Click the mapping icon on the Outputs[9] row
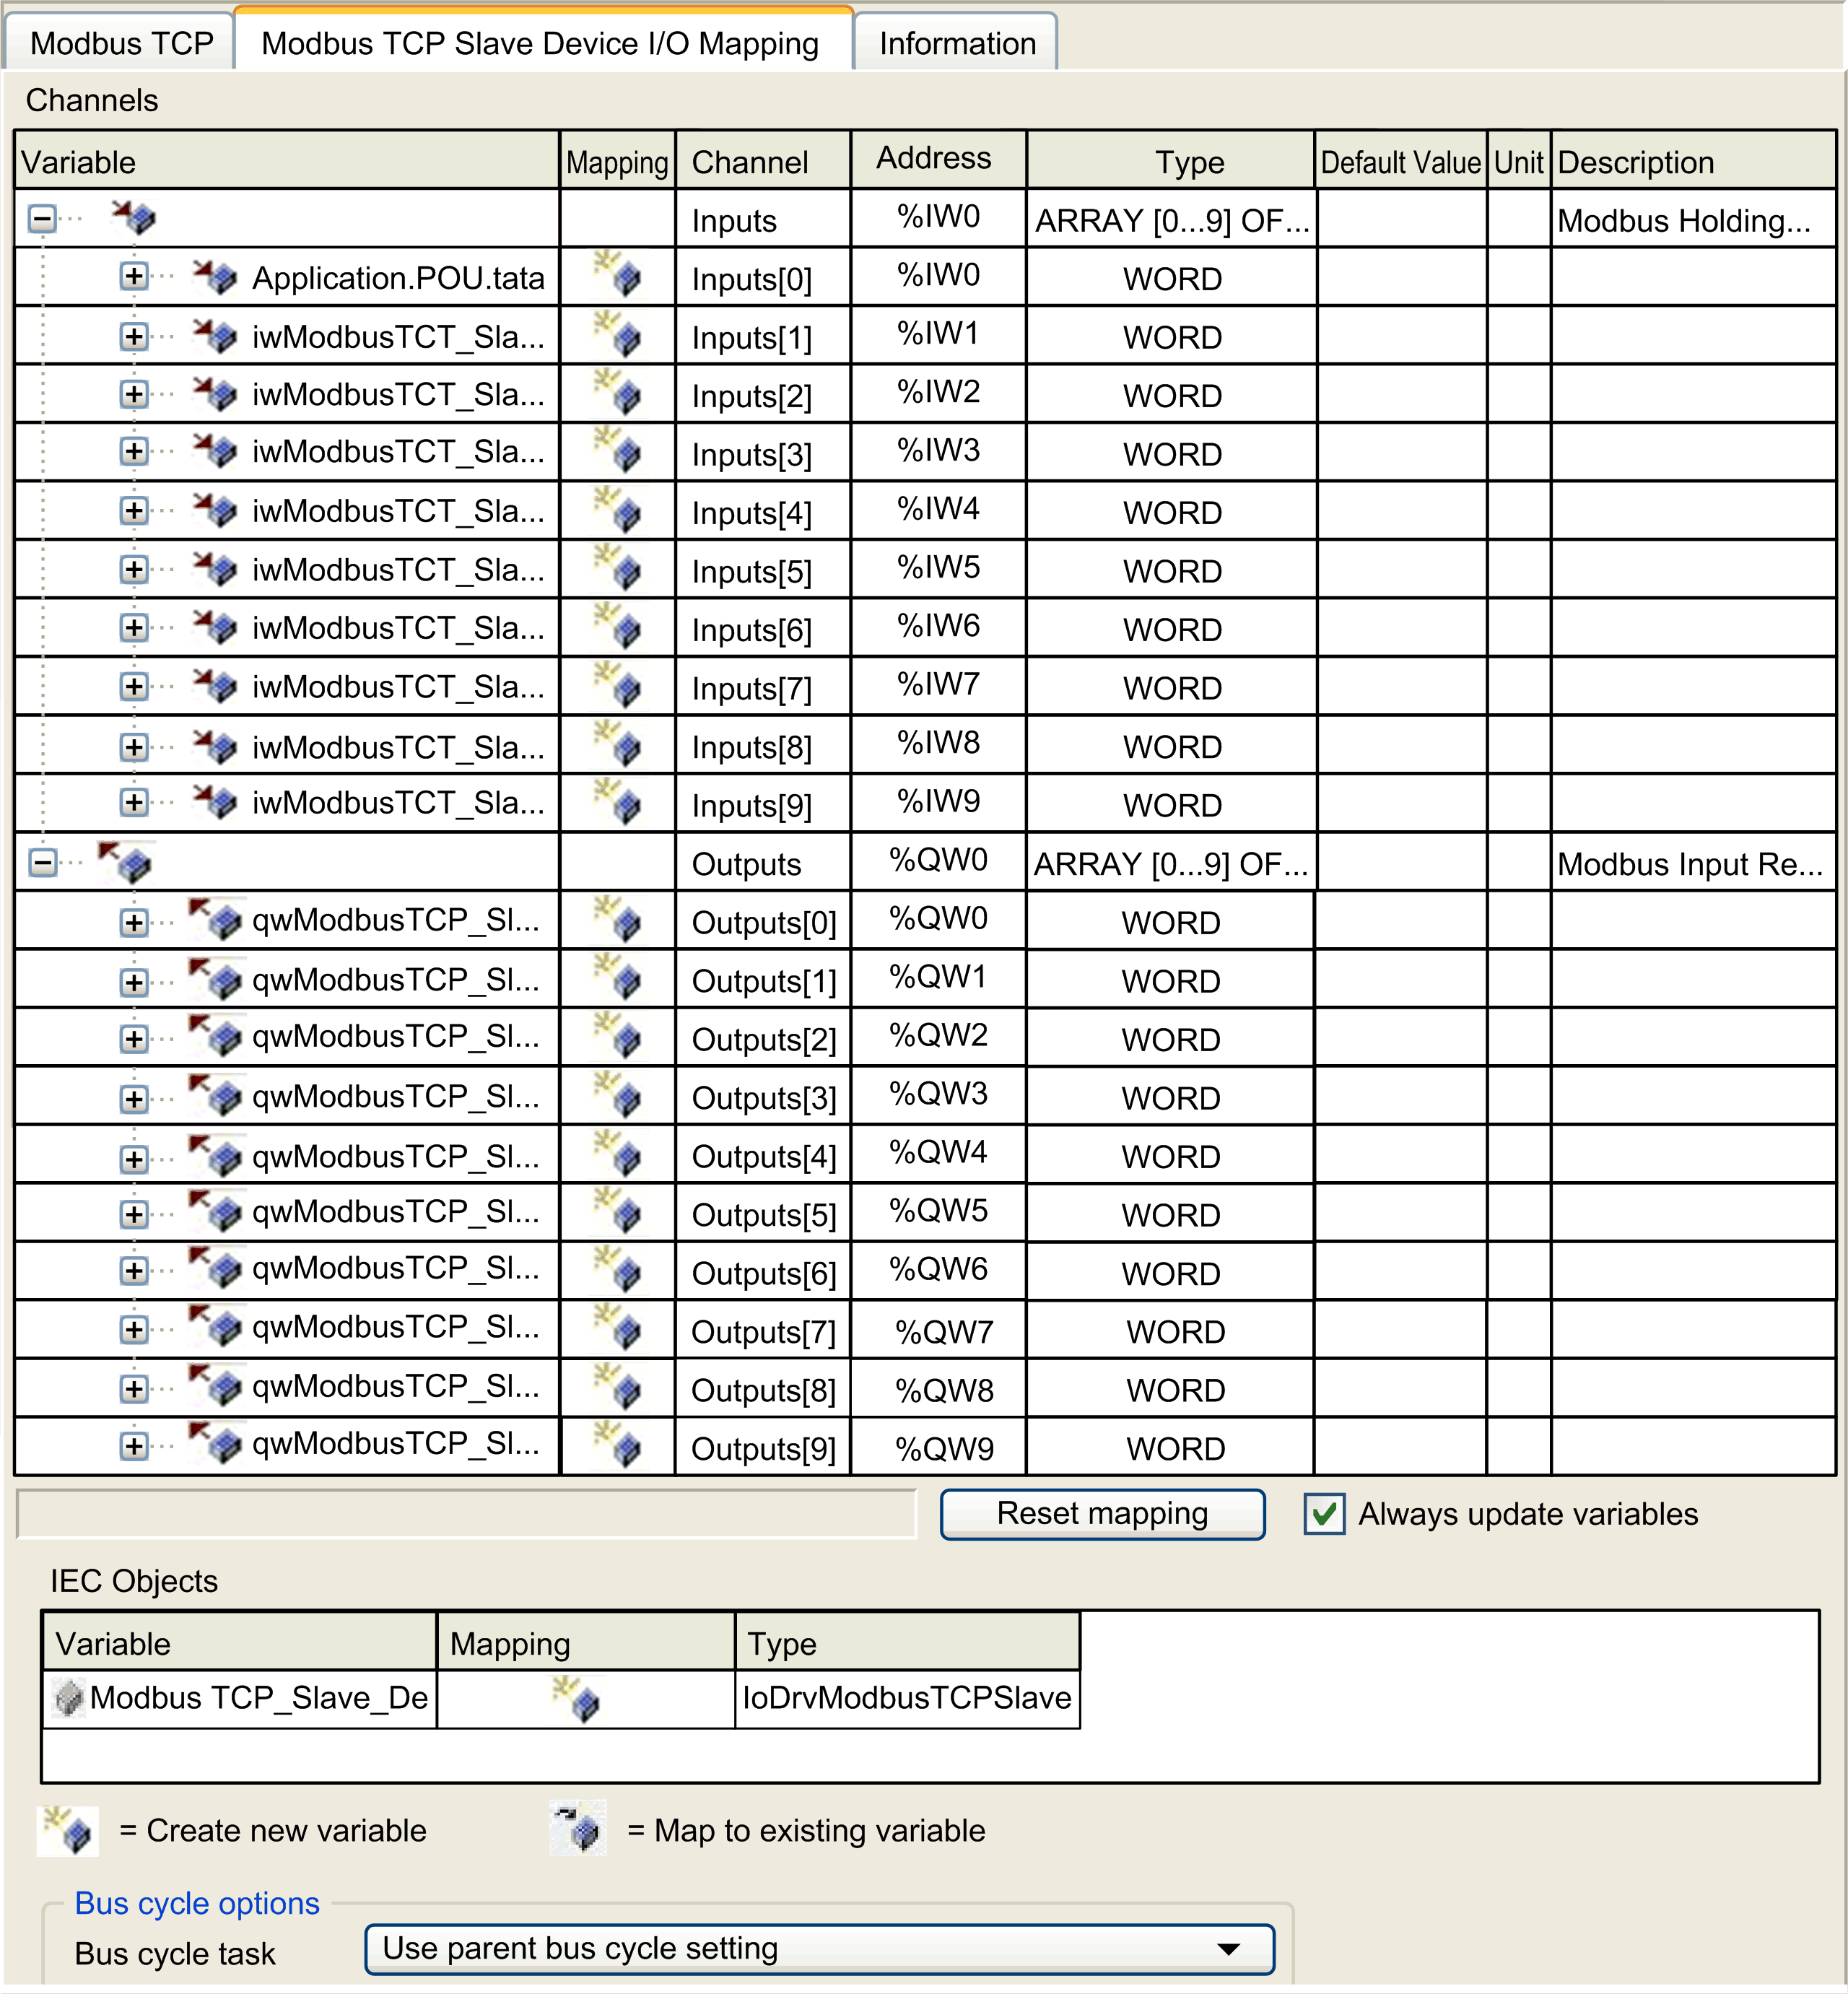Viewport: 1848px width, 1994px height. [x=622, y=1447]
